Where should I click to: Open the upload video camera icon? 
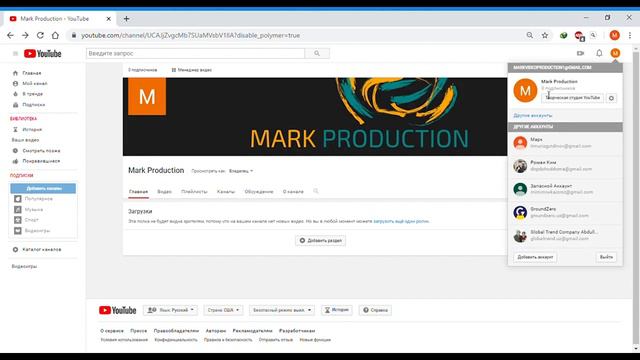(580, 53)
